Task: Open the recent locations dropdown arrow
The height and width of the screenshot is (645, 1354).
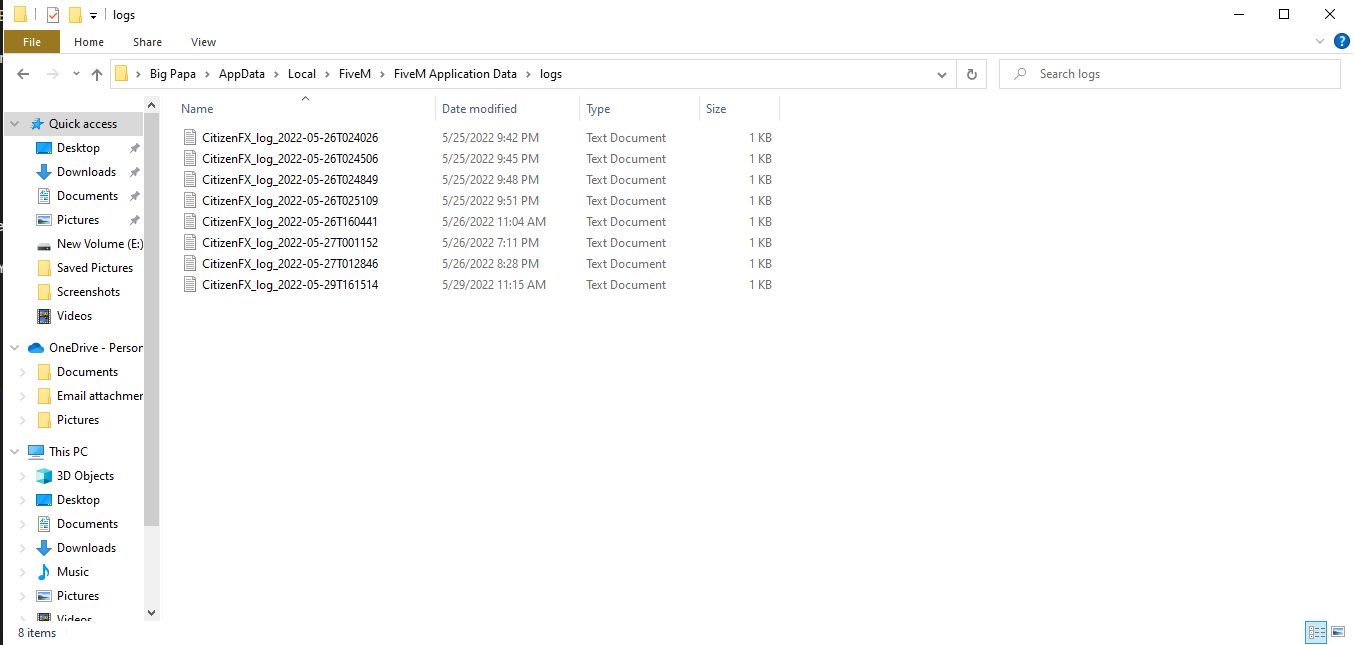Action: 76,75
